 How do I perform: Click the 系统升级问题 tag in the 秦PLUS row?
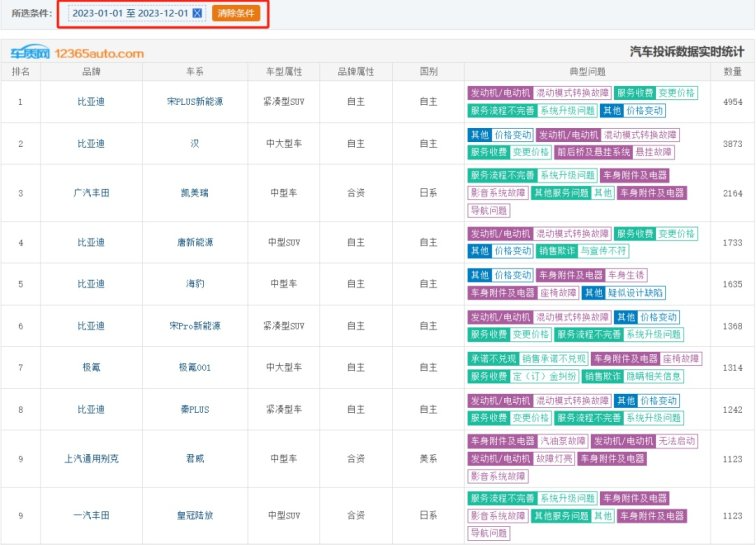click(653, 418)
